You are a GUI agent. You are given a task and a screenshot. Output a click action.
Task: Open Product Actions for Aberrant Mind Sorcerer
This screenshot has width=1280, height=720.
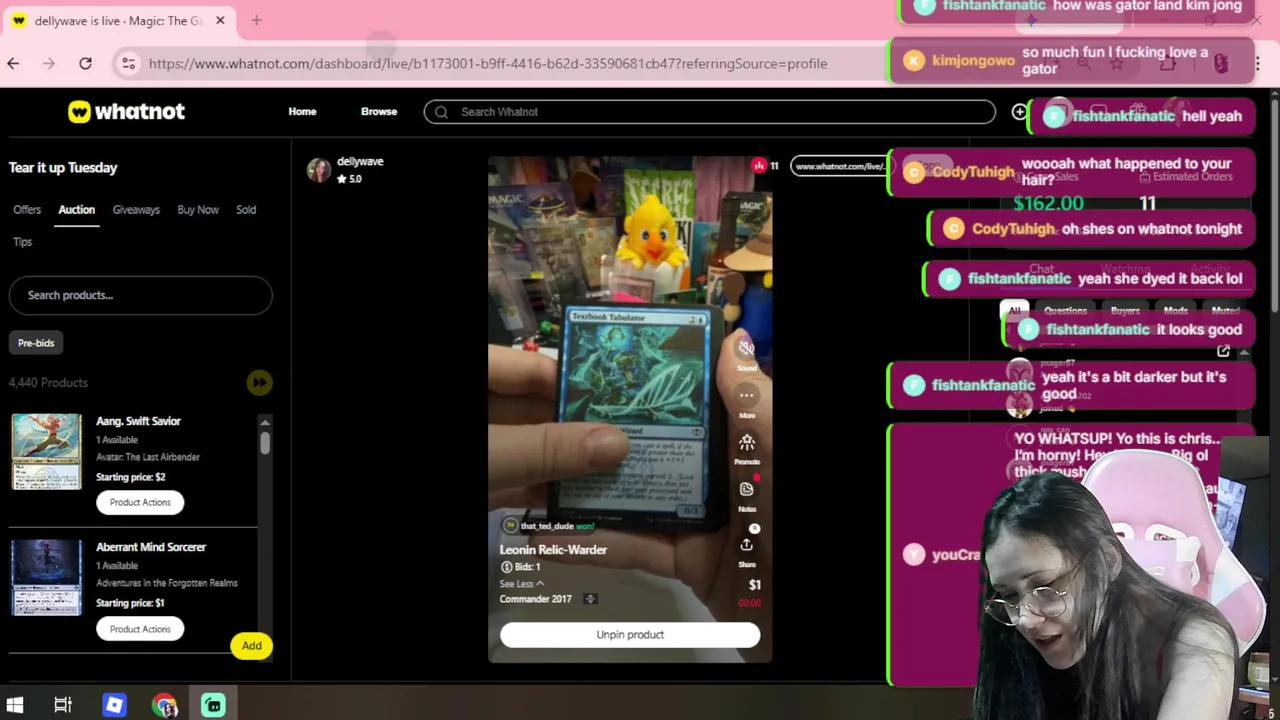pyautogui.click(x=140, y=629)
